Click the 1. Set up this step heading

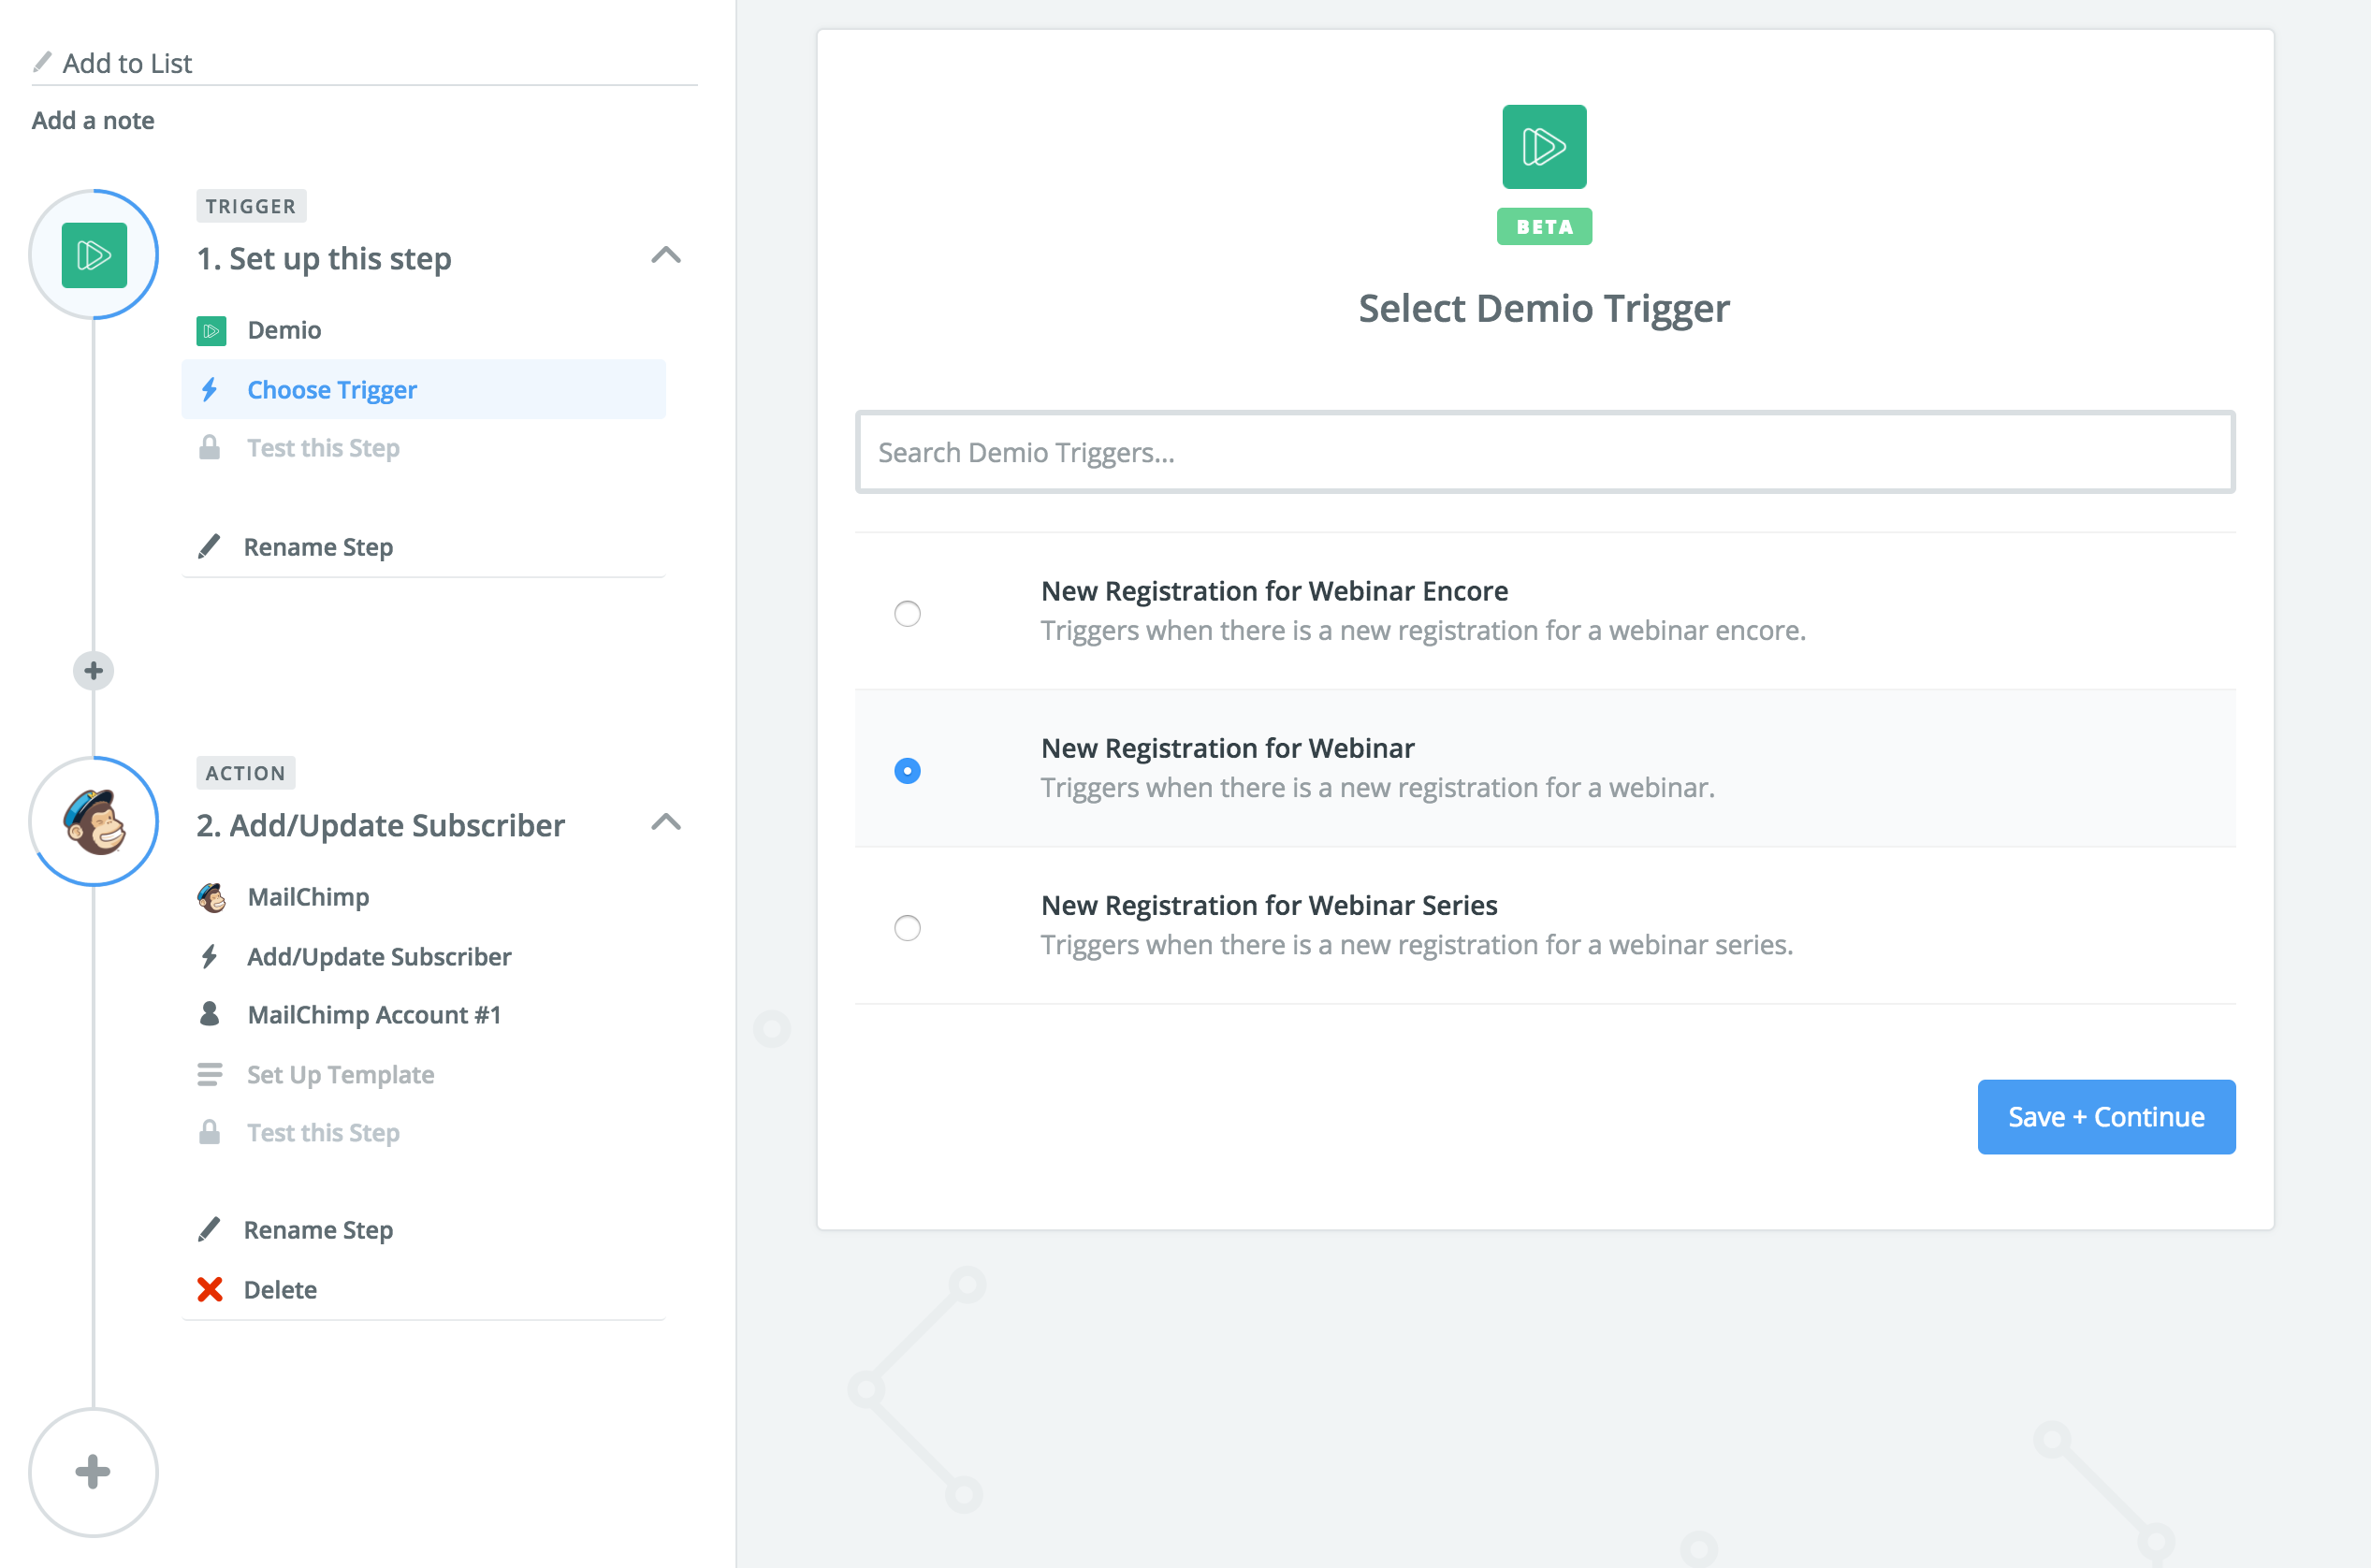tap(324, 259)
